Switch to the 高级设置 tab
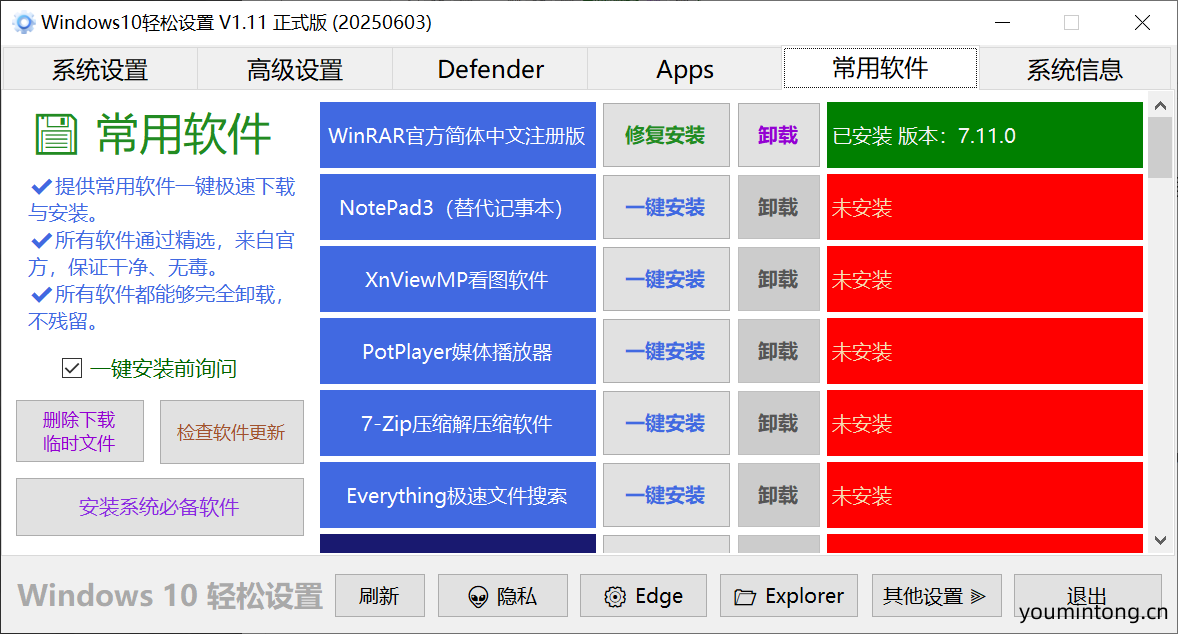Screen dimensions: 1178x634 pos(294,69)
